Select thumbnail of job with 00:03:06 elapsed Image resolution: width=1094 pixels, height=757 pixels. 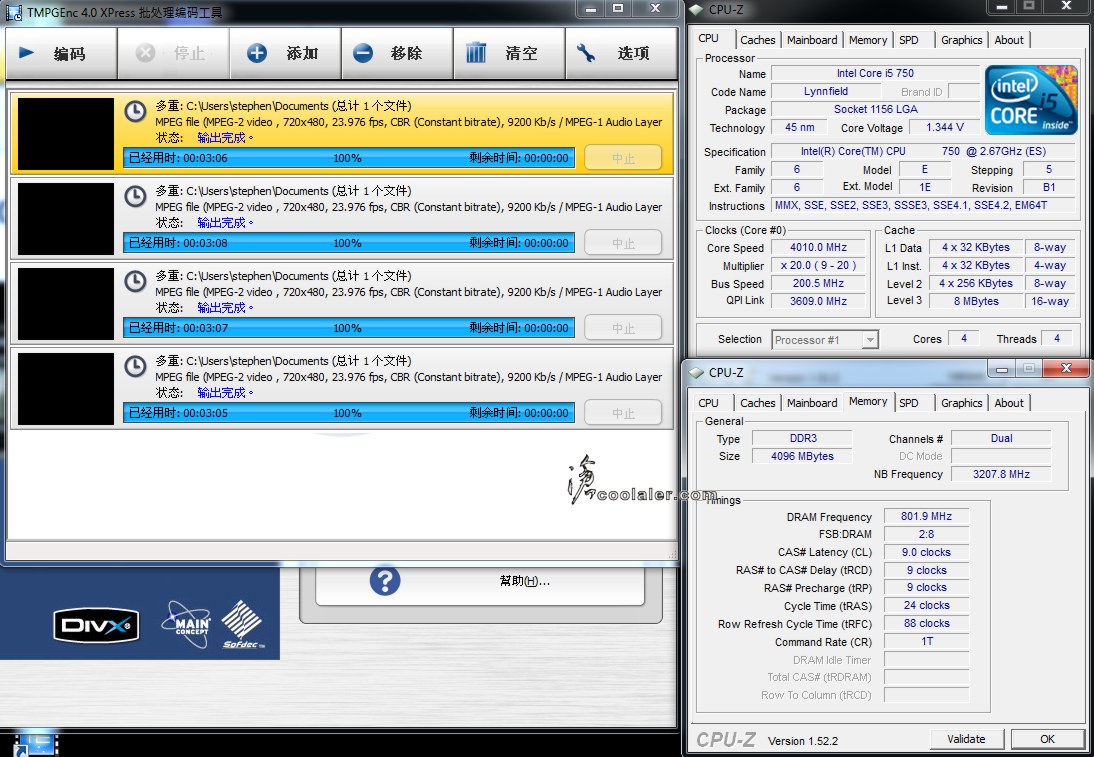coord(66,133)
